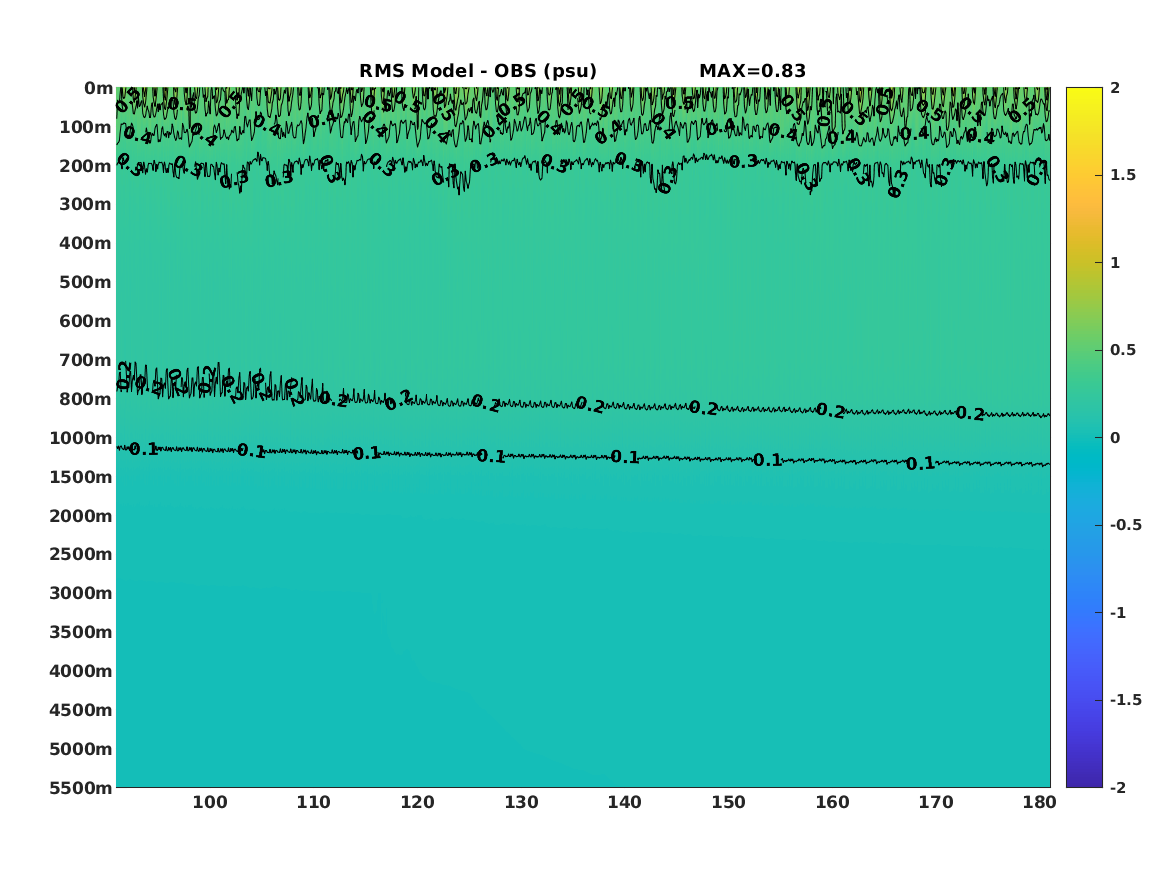Screen dimensions: 1167x875
Task: Click the vertical colorbar gradient strip
Action: click(x=1084, y=438)
